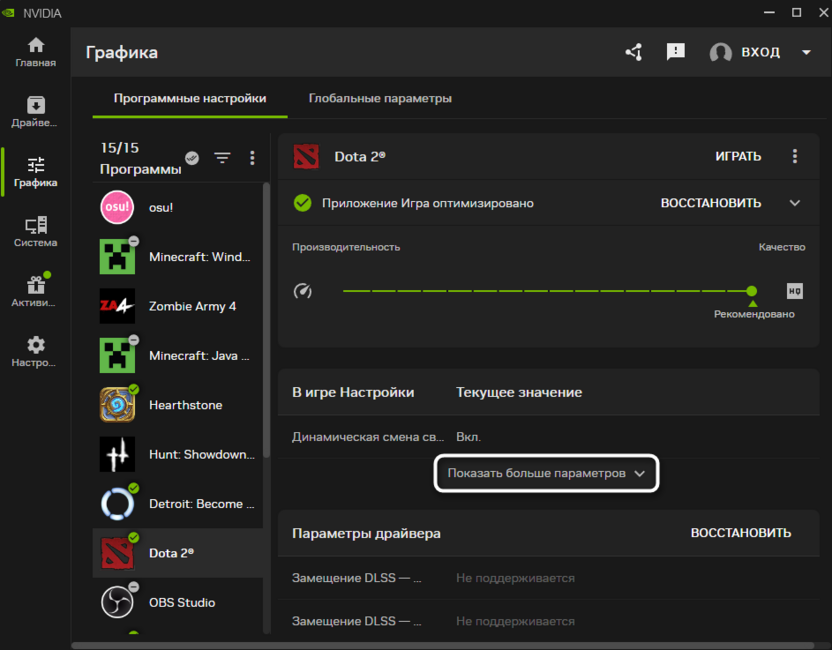Open the Драйверы sidebar section
This screenshot has width=832, height=650.
pos(36,112)
